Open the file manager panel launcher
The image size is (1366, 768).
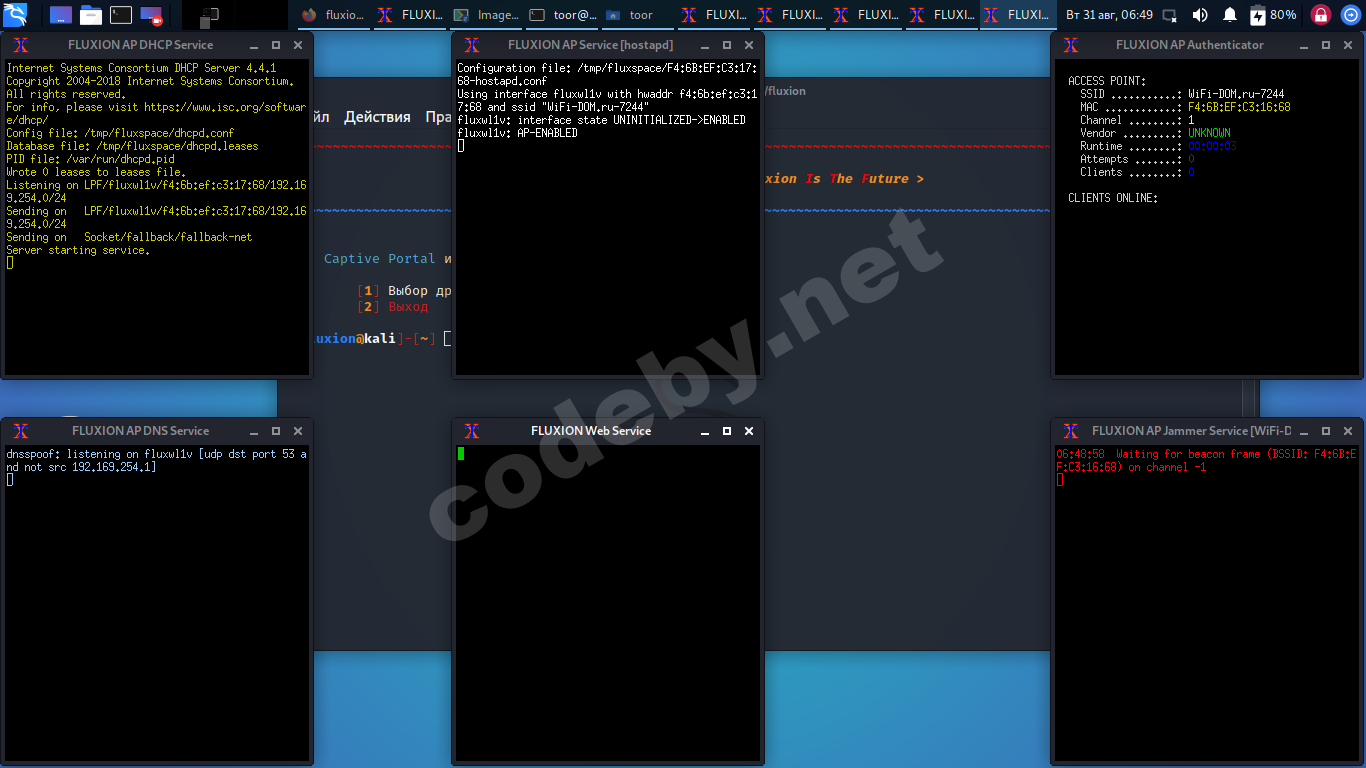coord(91,15)
